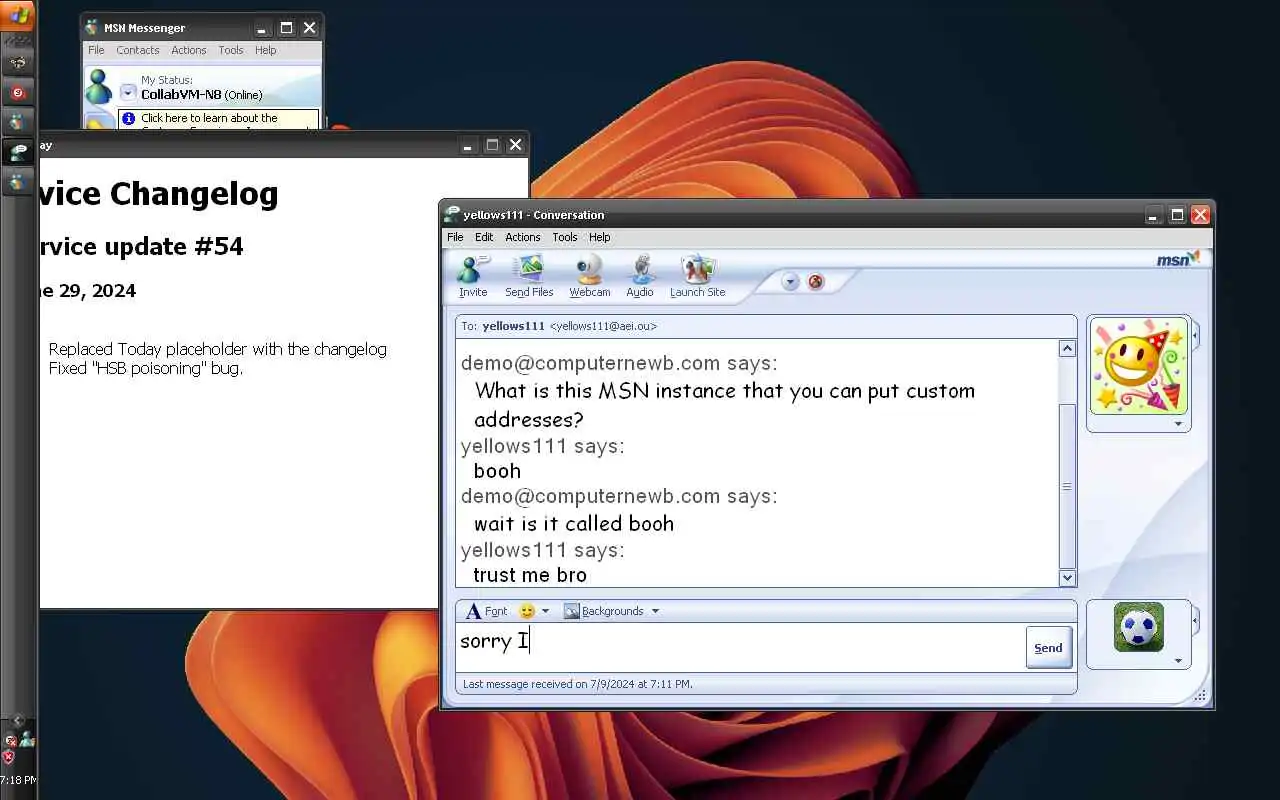Screen dimensions: 1280x800
Task: Click the MSN butterfly logo in the conversation window
Action: (1178, 259)
